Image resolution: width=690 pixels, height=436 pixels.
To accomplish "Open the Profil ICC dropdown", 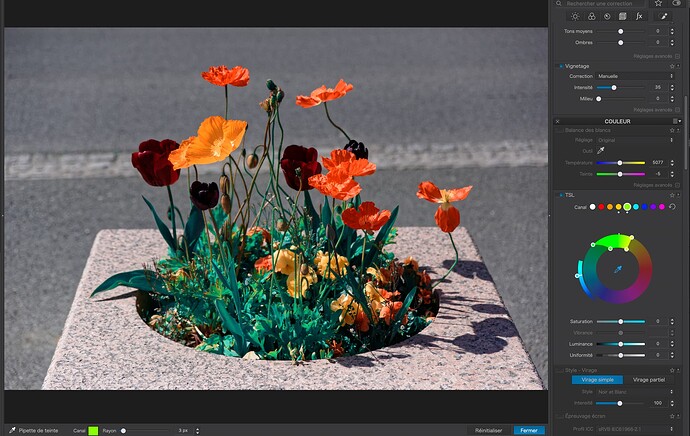I will pos(635,429).
